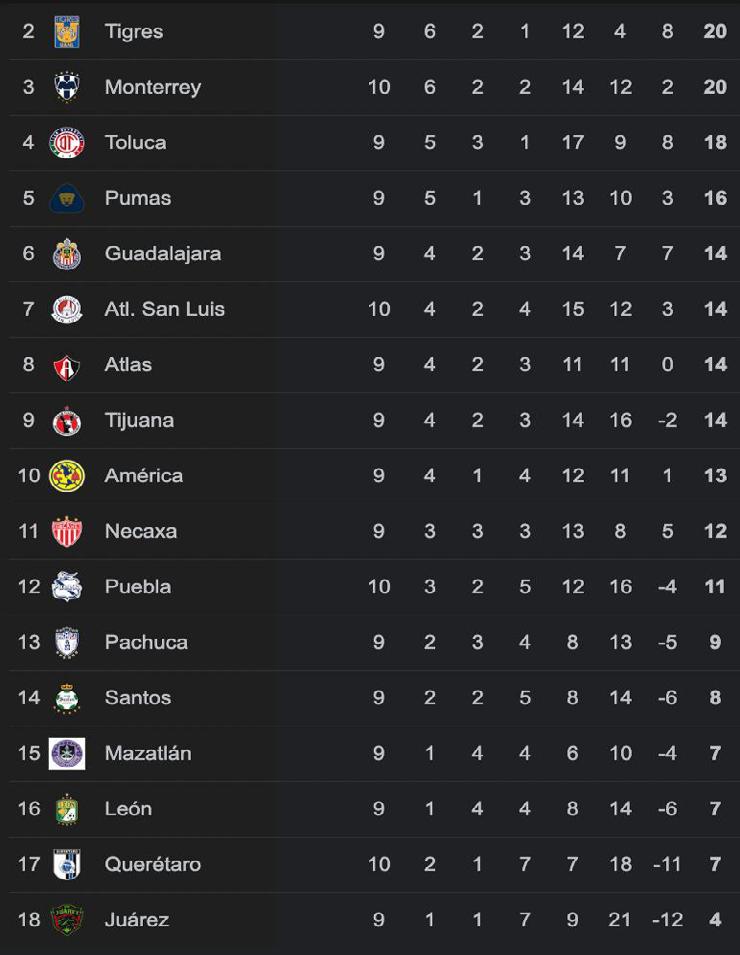Click the Necaxa team badge
This screenshot has width=740, height=955.
click(x=67, y=531)
